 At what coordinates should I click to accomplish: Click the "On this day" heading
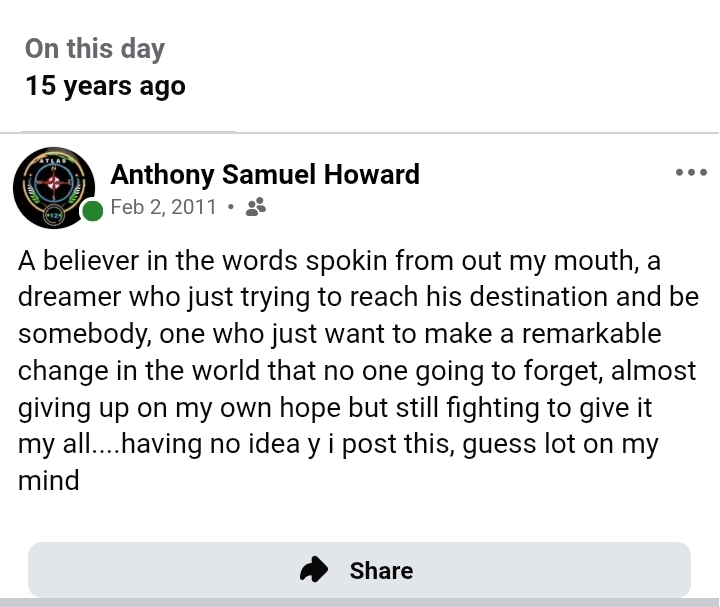click(x=95, y=48)
